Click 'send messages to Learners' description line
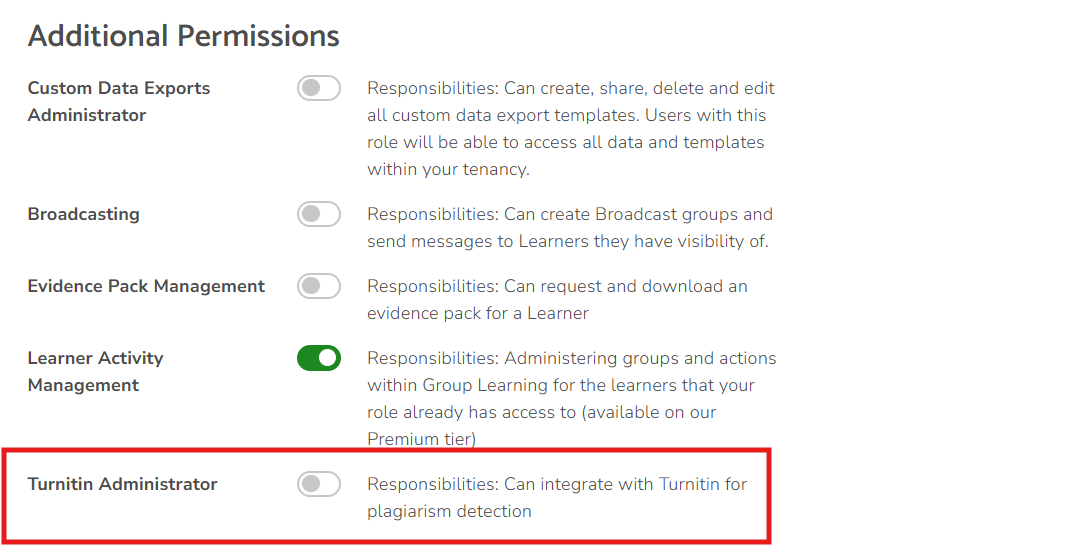This screenshot has width=1087, height=560. [567, 241]
